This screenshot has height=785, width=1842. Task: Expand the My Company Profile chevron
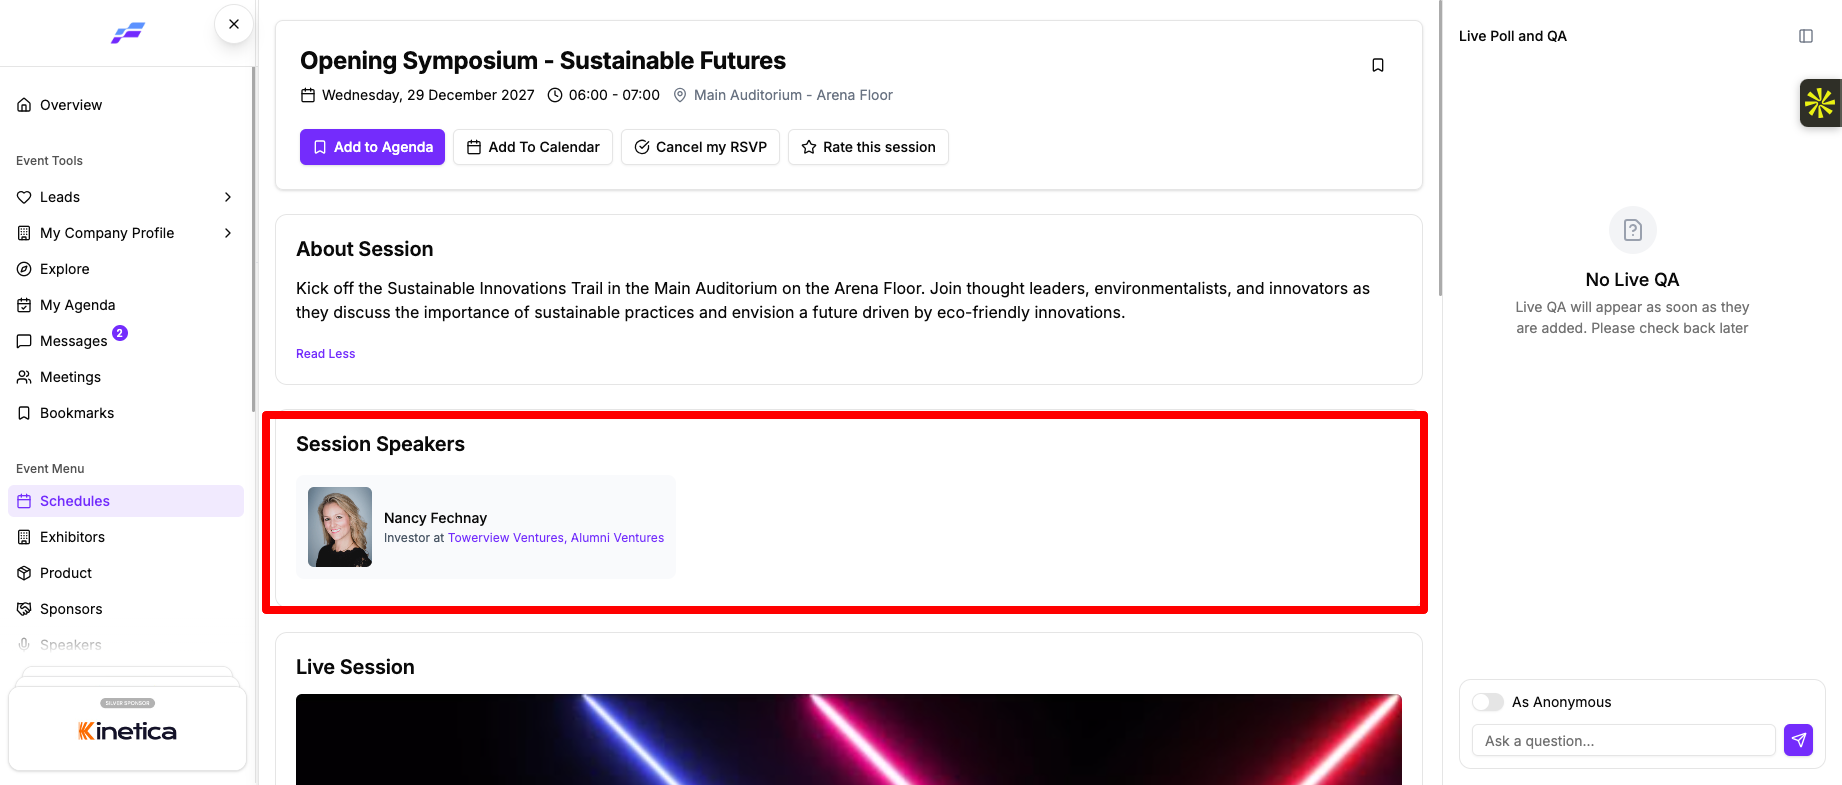click(228, 233)
